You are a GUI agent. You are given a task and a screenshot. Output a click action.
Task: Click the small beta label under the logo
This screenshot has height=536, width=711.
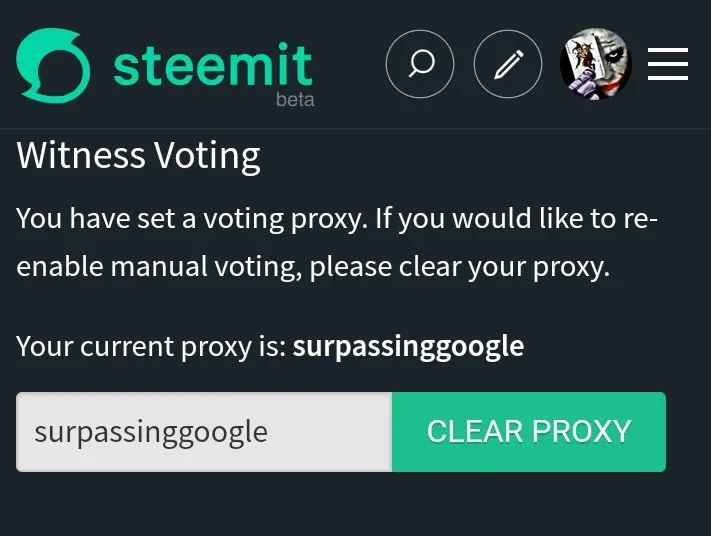coord(295,99)
